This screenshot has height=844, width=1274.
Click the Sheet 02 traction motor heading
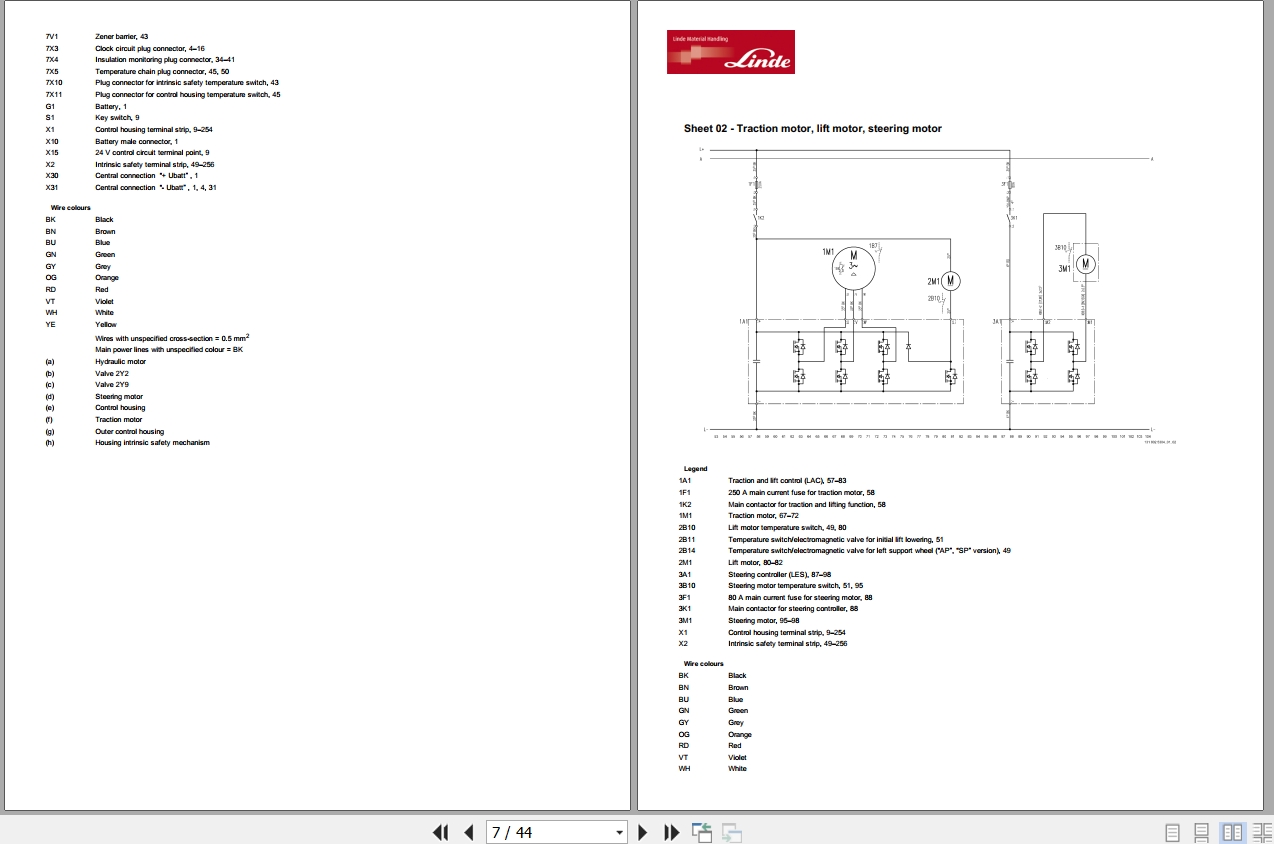812,128
